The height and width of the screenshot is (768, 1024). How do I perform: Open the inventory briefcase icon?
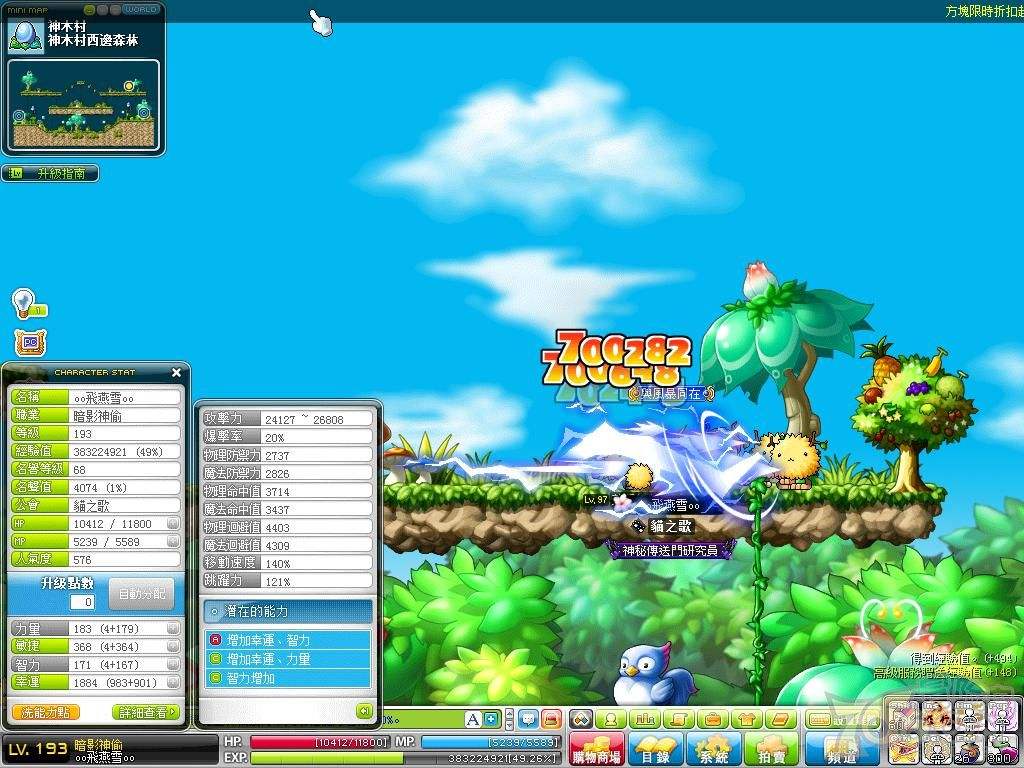713,719
